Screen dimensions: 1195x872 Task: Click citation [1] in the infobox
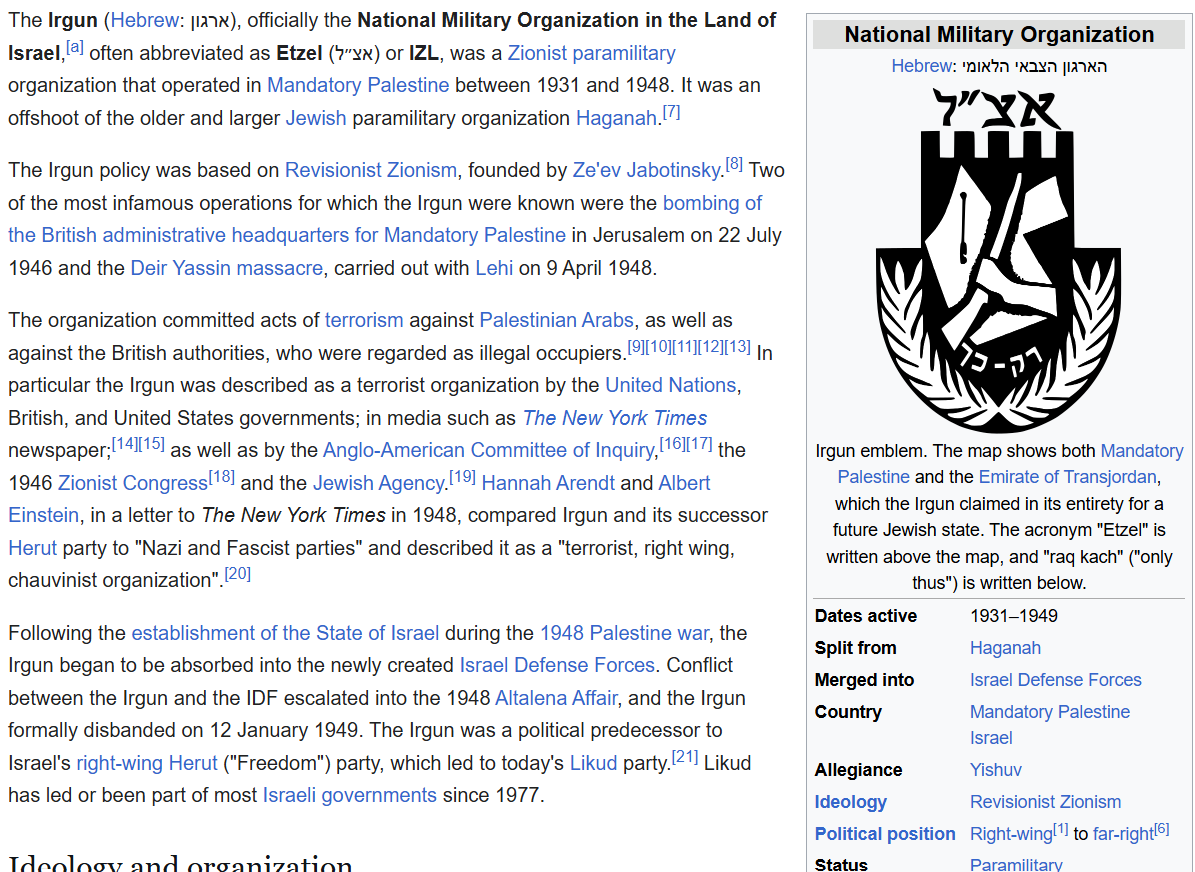click(x=1060, y=829)
